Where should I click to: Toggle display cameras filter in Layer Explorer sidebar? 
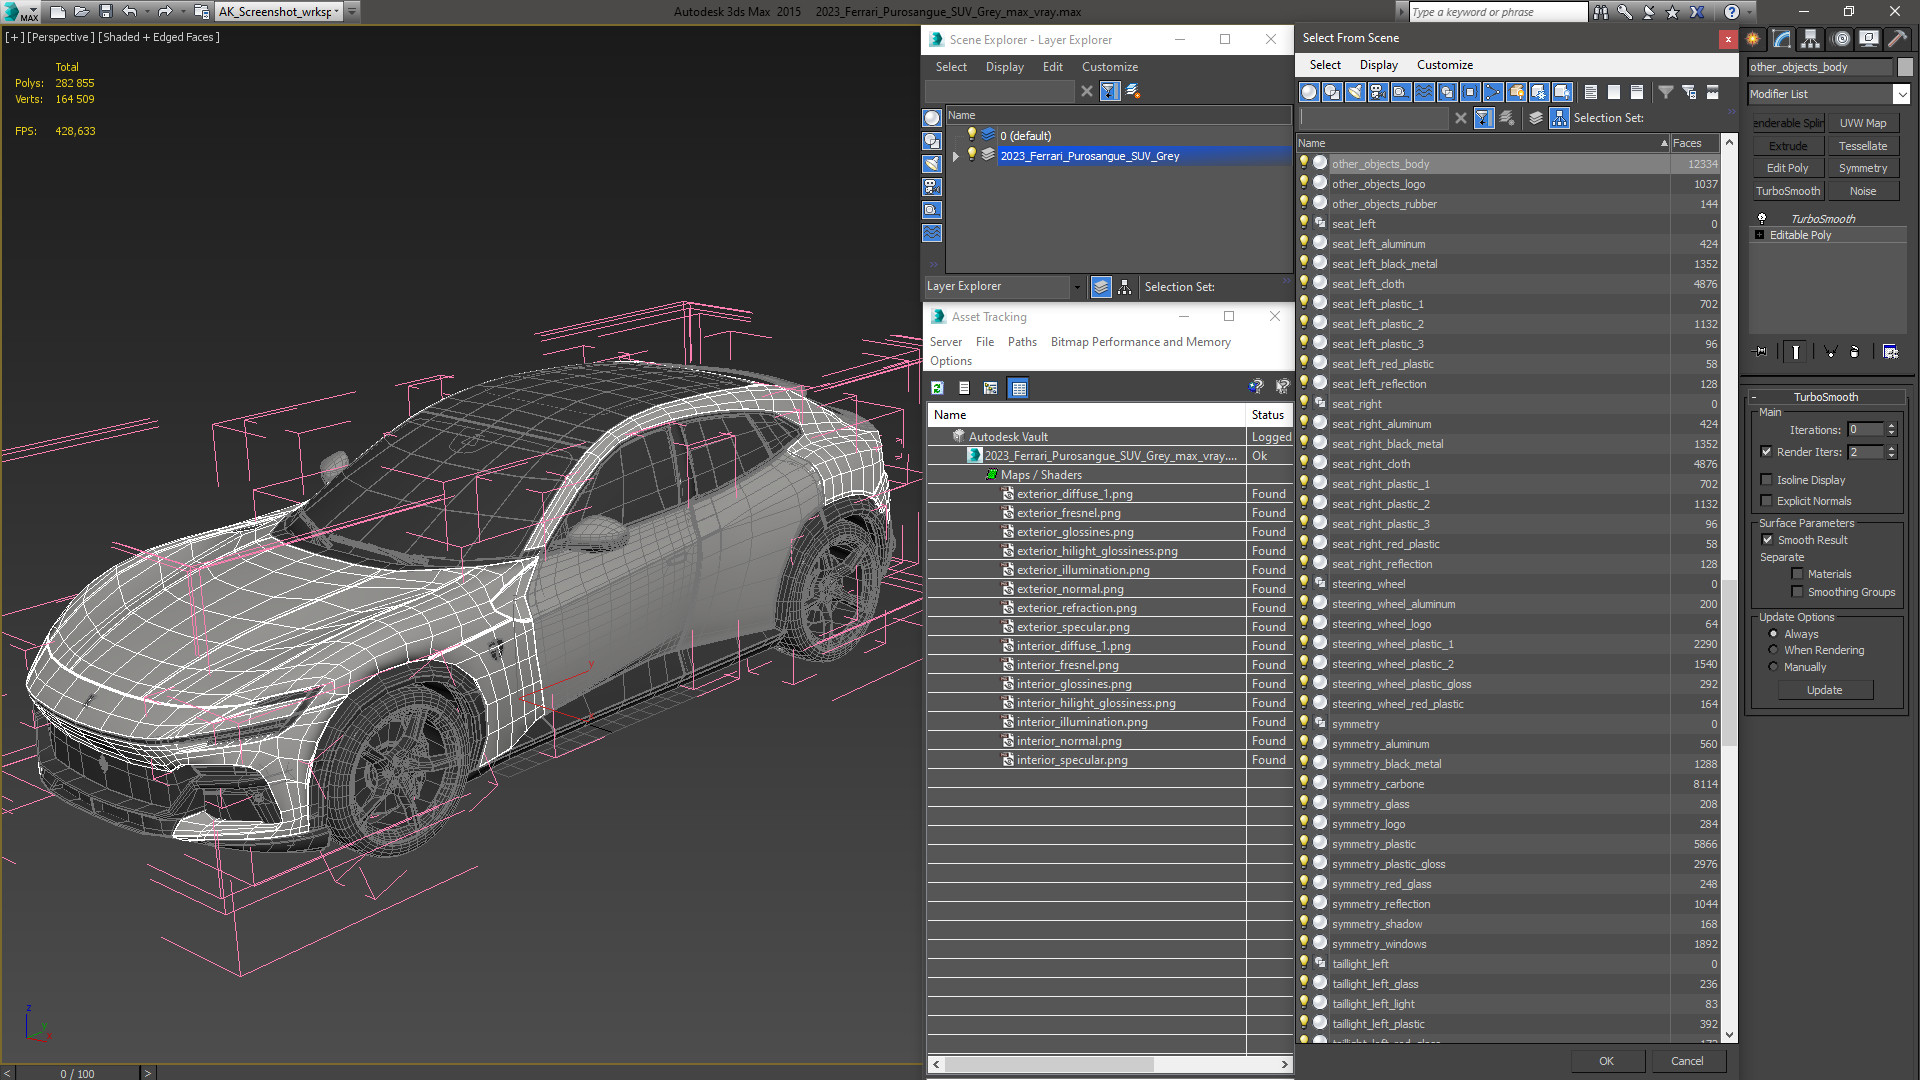tap(932, 187)
